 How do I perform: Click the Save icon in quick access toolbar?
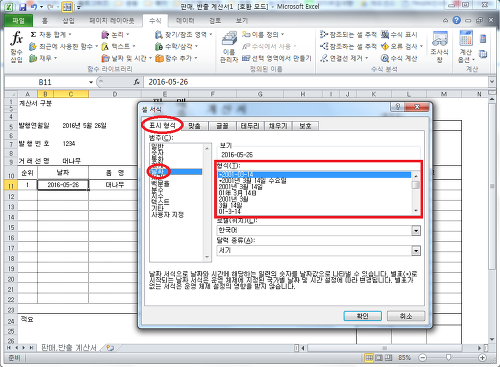coord(22,7)
